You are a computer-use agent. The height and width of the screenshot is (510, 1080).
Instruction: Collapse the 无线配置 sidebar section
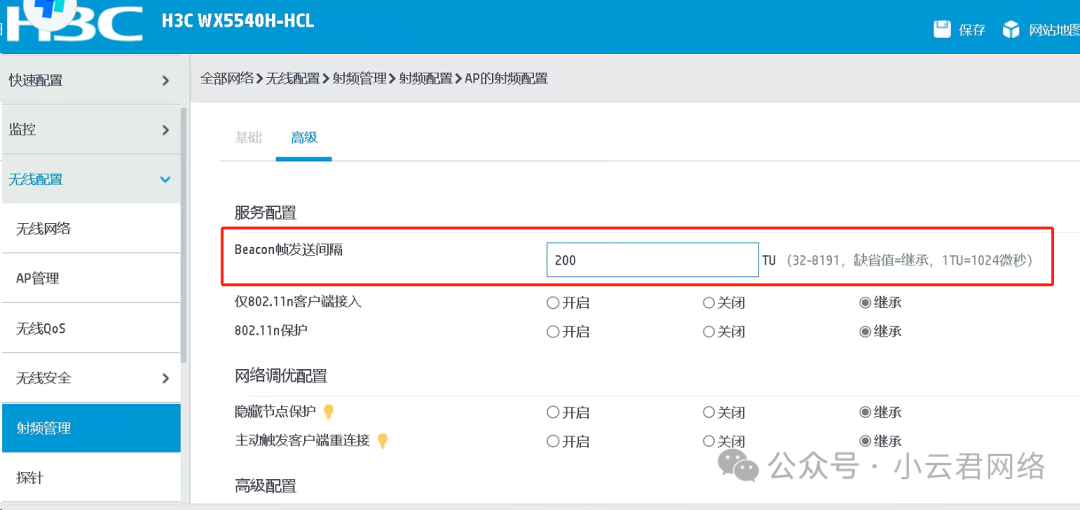[x=165, y=180]
